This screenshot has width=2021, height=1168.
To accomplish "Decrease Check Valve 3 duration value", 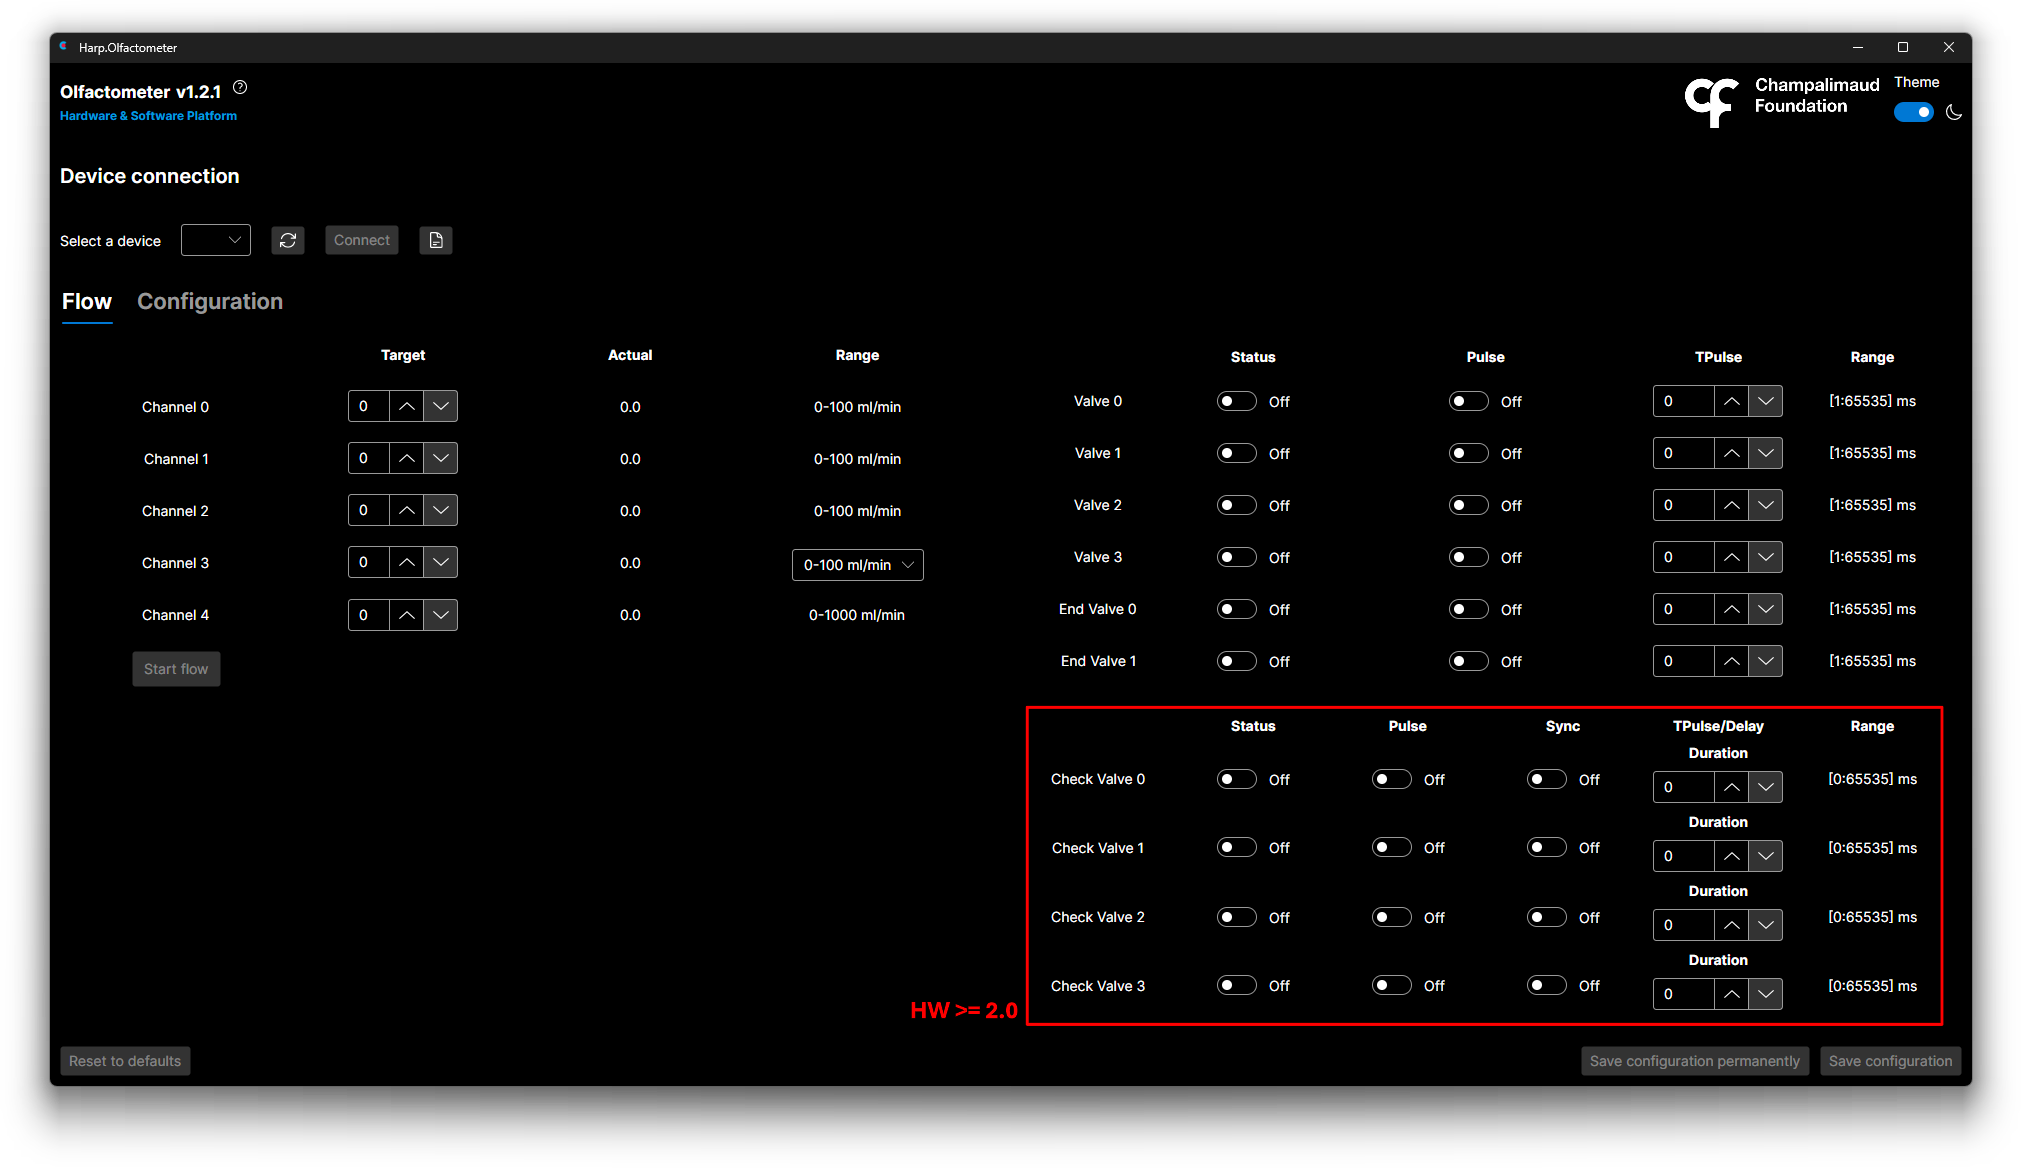I will click(1766, 994).
